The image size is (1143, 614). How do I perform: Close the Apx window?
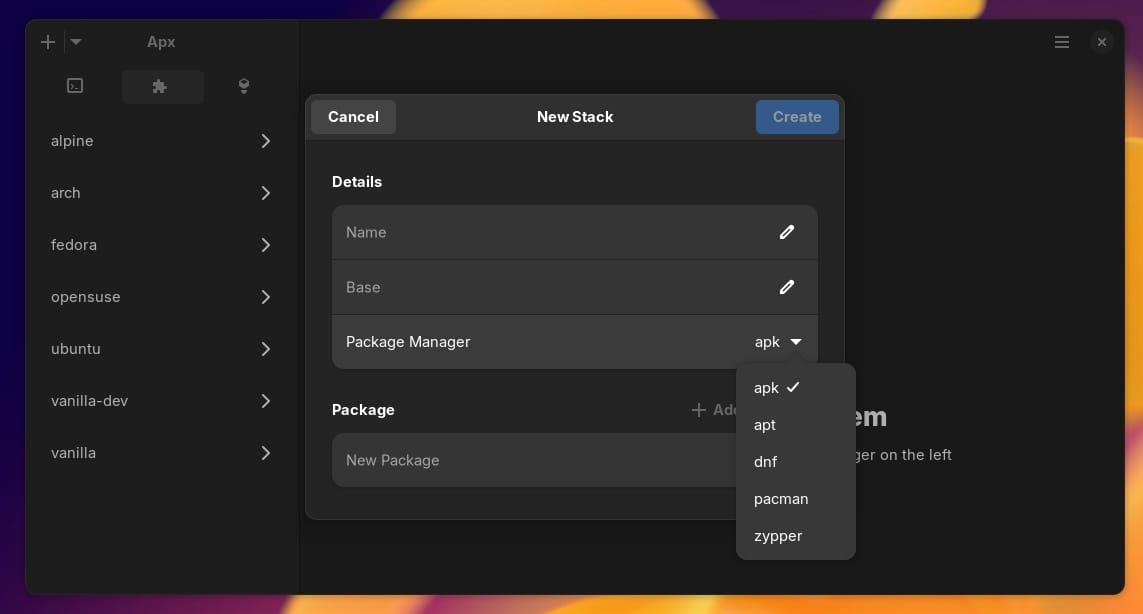click(x=1101, y=42)
